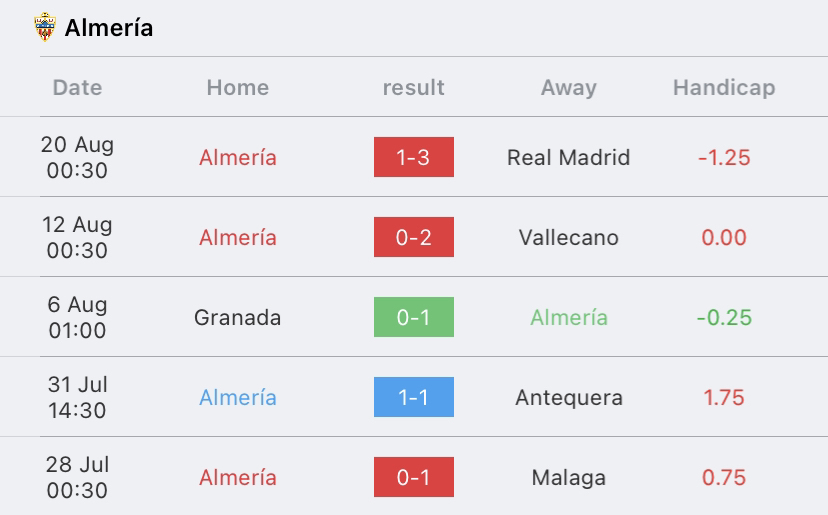Open the Granada home team link

238,317
